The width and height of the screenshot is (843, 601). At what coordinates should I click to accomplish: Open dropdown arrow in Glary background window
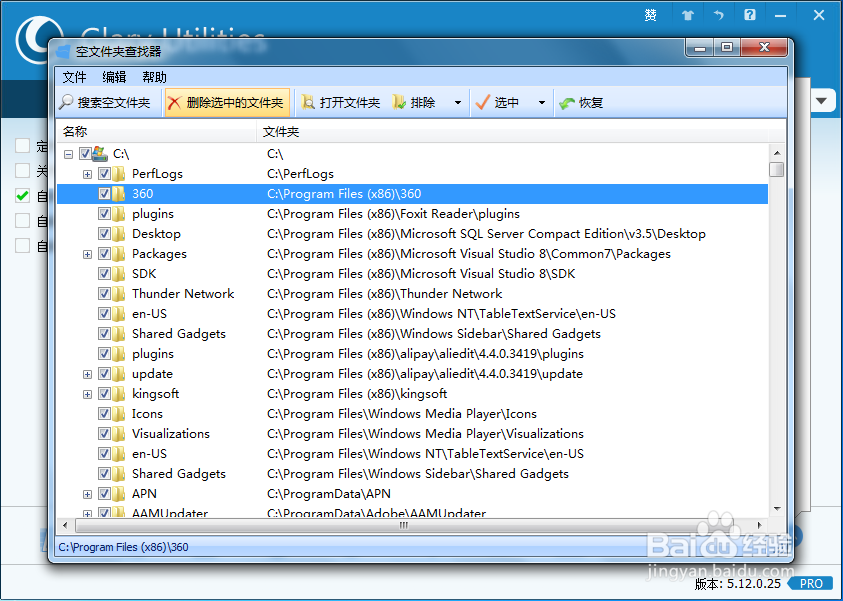[x=821, y=101]
